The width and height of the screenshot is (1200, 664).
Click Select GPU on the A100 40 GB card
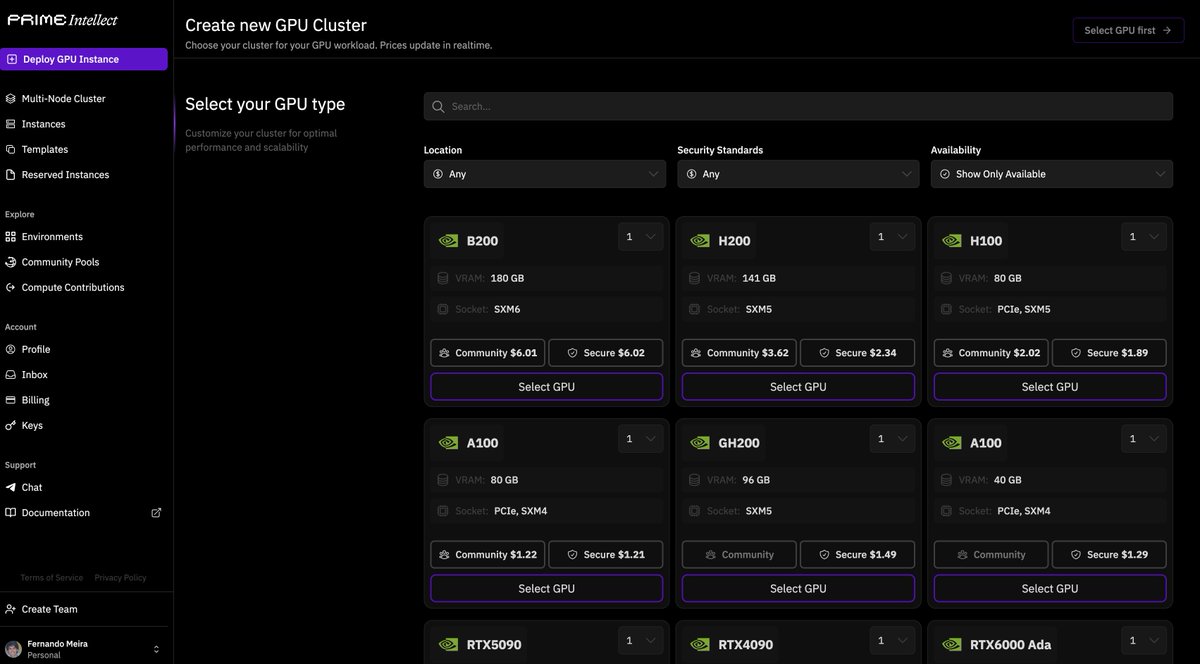pos(1051,589)
